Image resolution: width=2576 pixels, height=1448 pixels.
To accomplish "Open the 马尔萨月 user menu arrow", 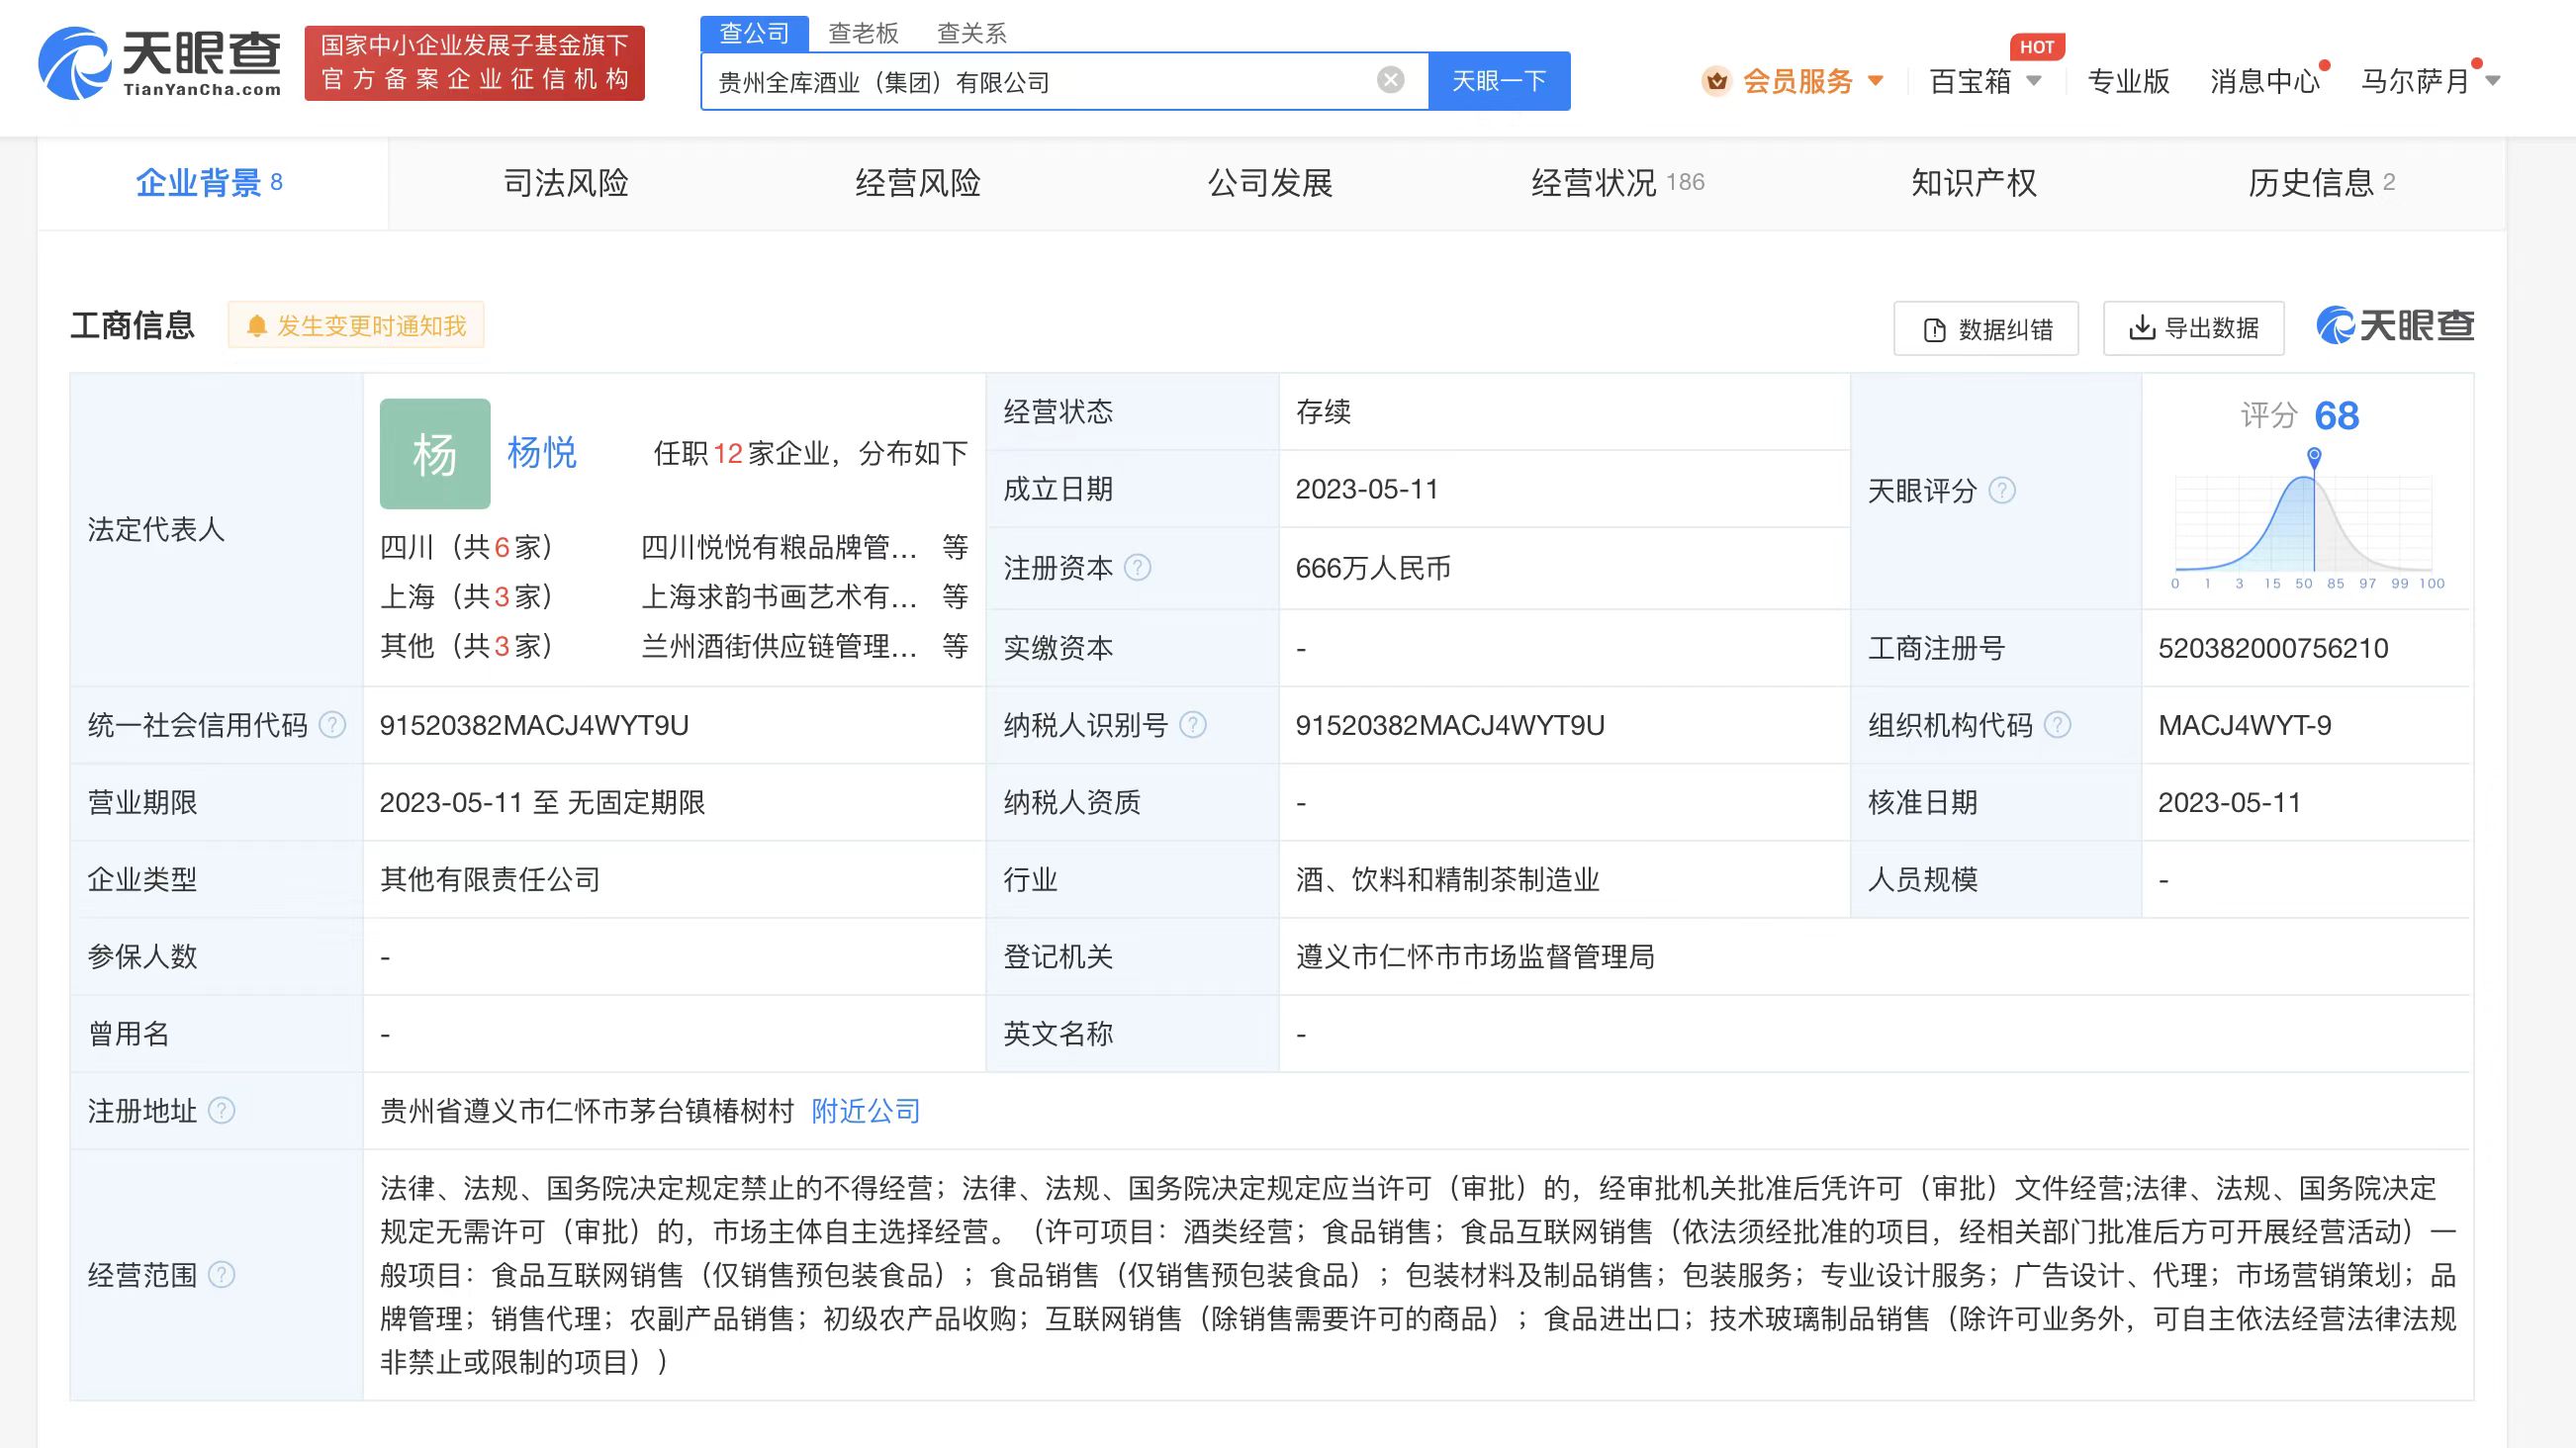I will click(2492, 81).
